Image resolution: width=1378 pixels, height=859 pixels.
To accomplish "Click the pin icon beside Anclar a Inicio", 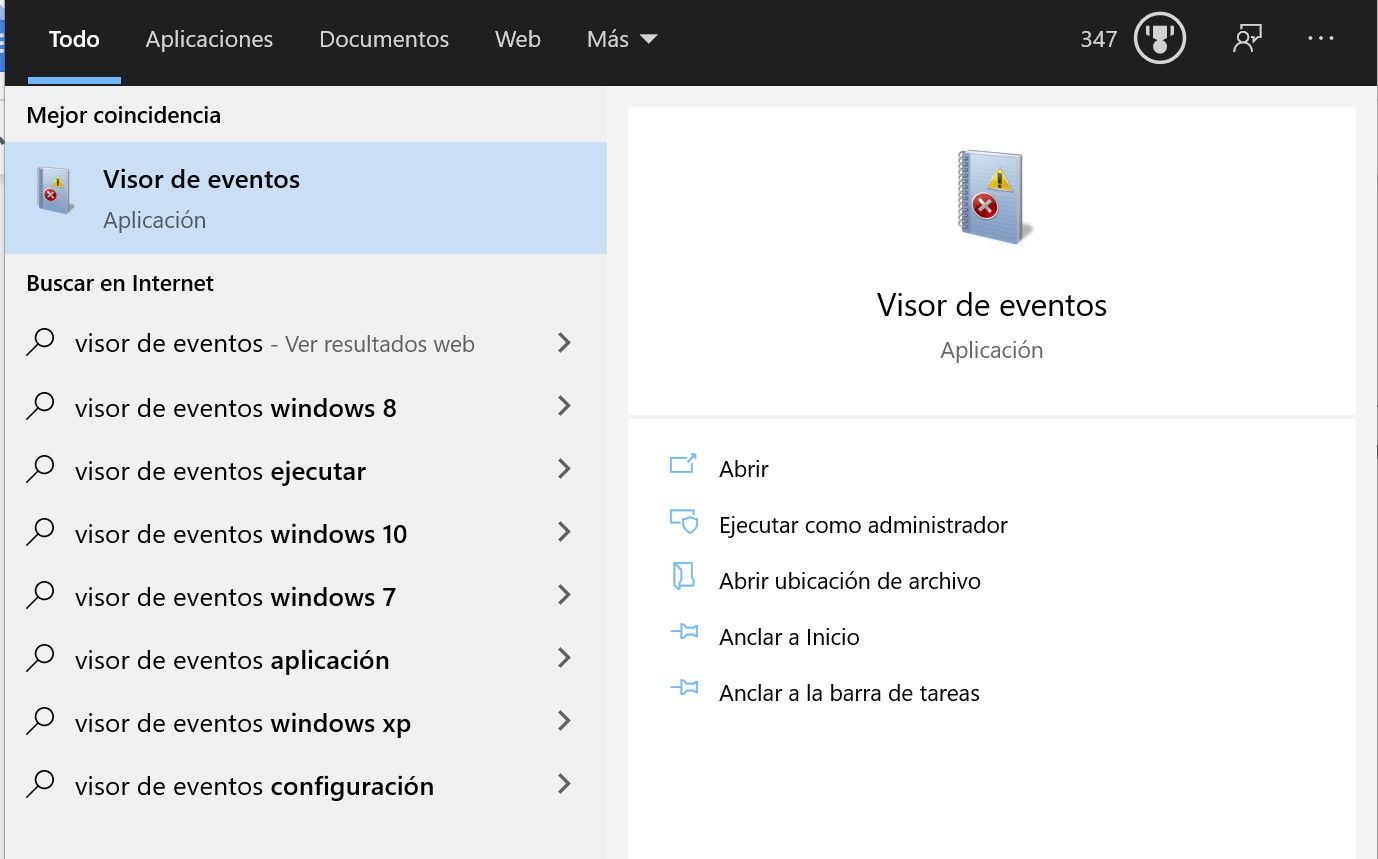I will point(683,633).
